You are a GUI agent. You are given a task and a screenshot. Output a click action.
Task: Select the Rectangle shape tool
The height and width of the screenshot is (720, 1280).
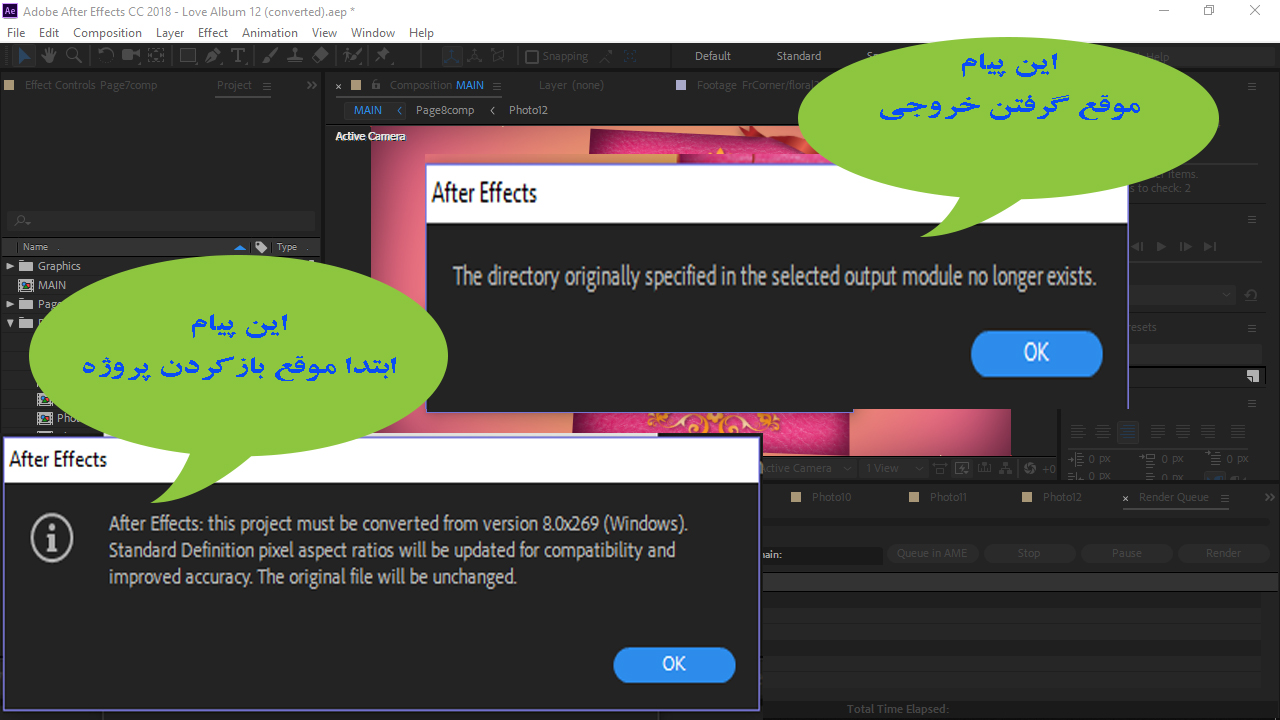pyautogui.click(x=188, y=56)
